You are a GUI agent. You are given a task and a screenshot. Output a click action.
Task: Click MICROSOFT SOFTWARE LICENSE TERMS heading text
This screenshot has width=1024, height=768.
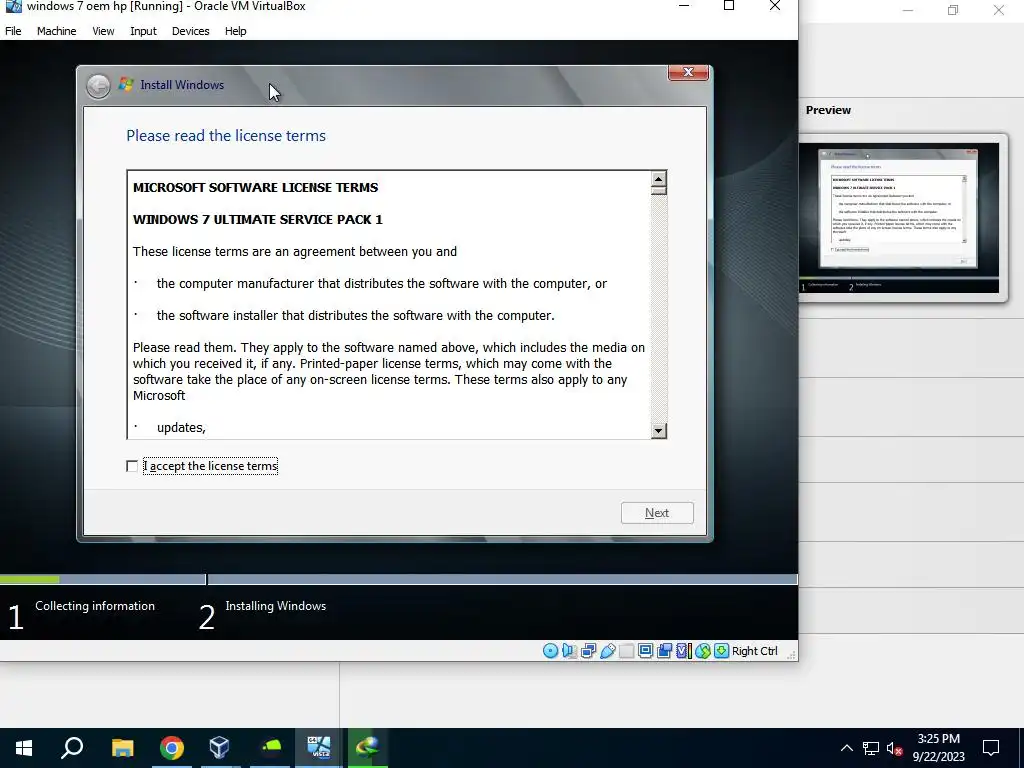(255, 187)
